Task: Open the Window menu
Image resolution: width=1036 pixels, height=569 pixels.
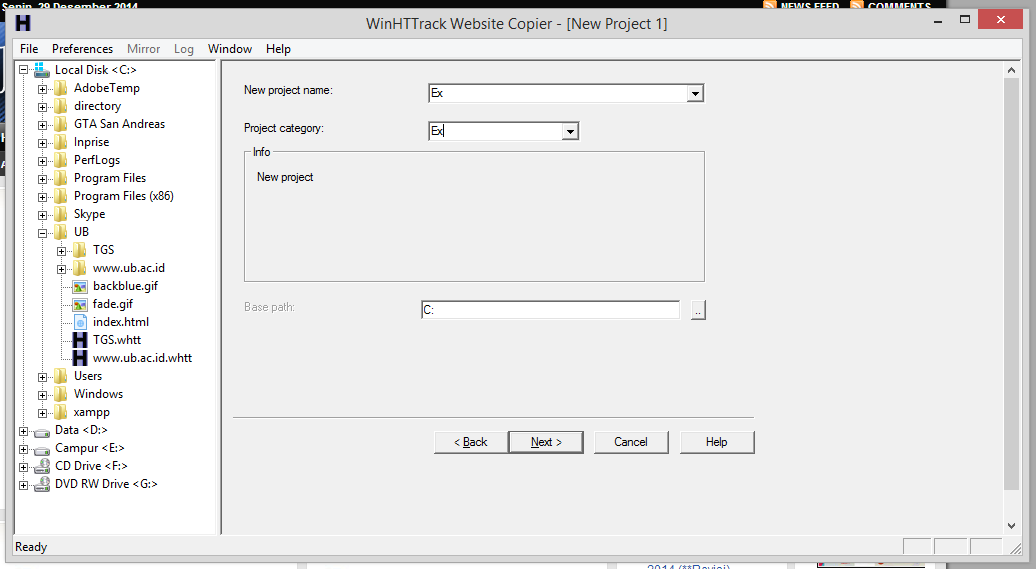Action: point(230,49)
